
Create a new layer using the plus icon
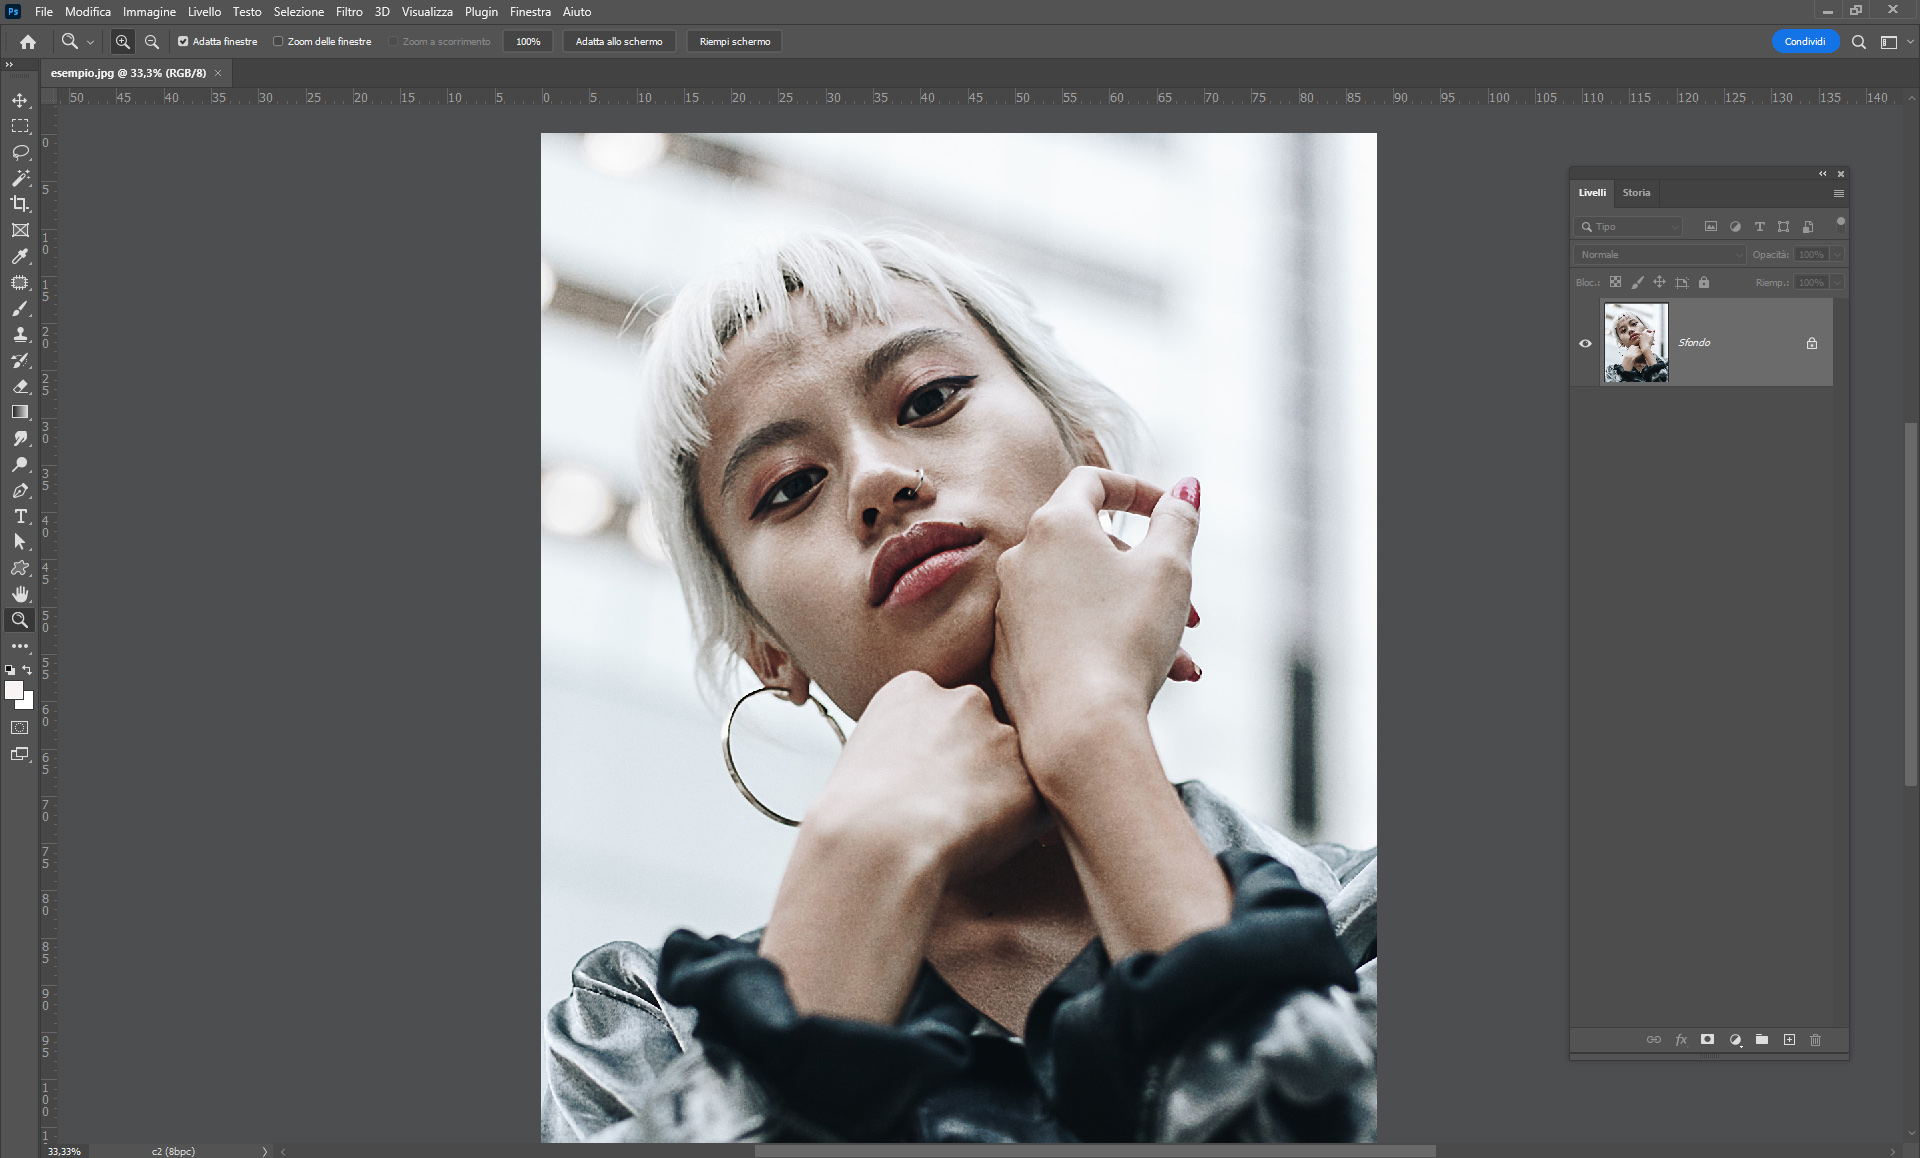[1789, 1040]
